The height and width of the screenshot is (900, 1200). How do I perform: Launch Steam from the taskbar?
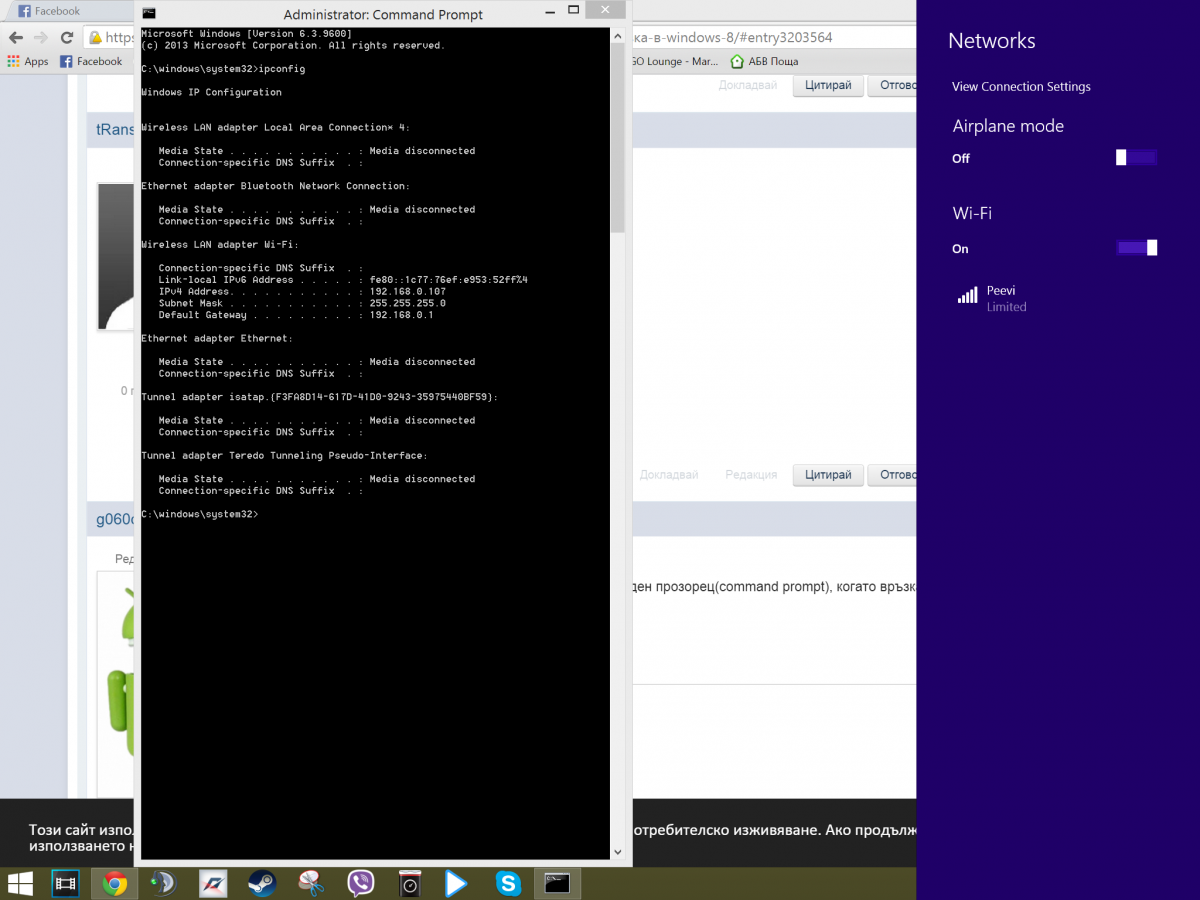tap(262, 883)
